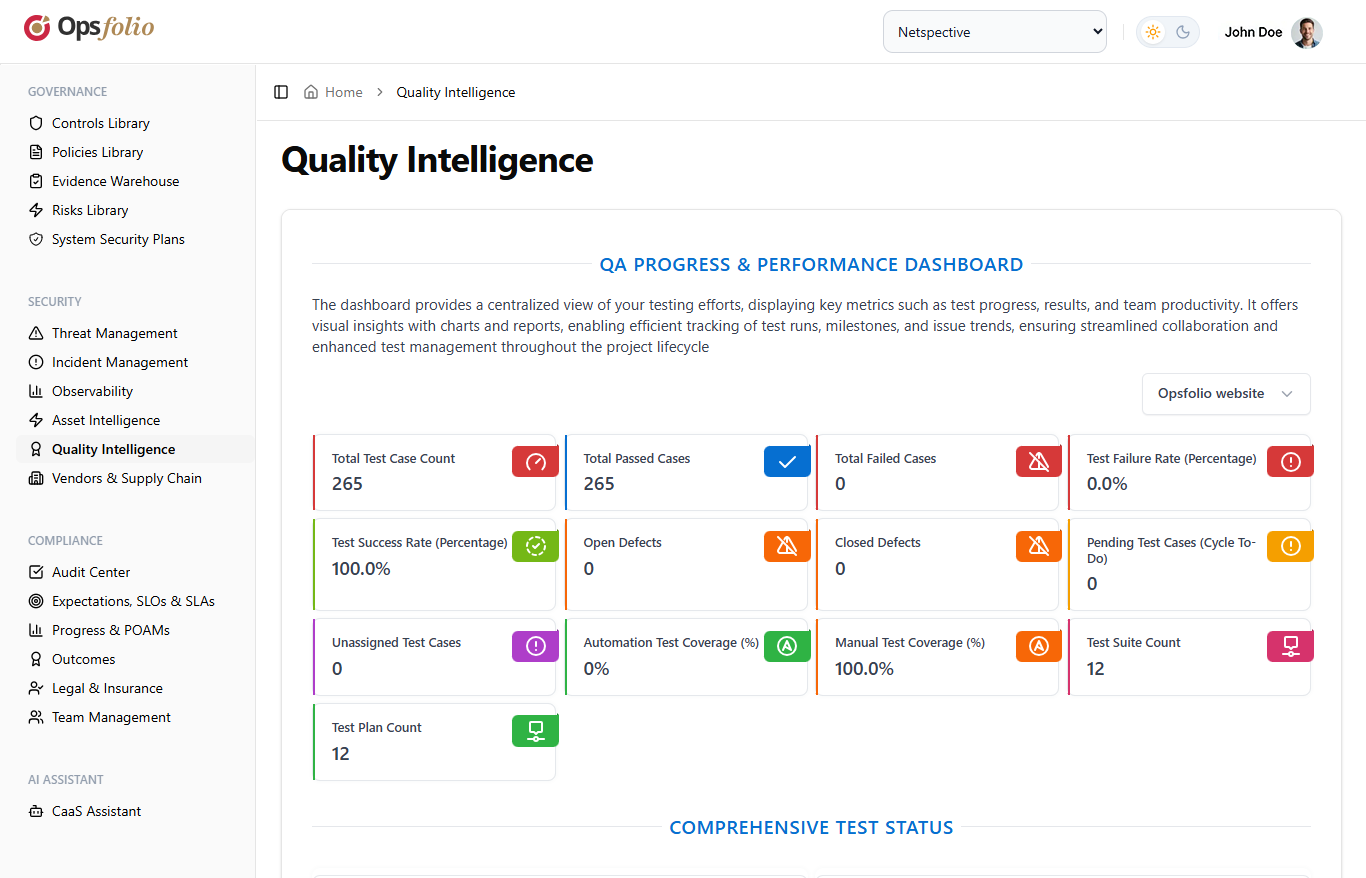Click the orange icon on Closed Defects card

1039,546
